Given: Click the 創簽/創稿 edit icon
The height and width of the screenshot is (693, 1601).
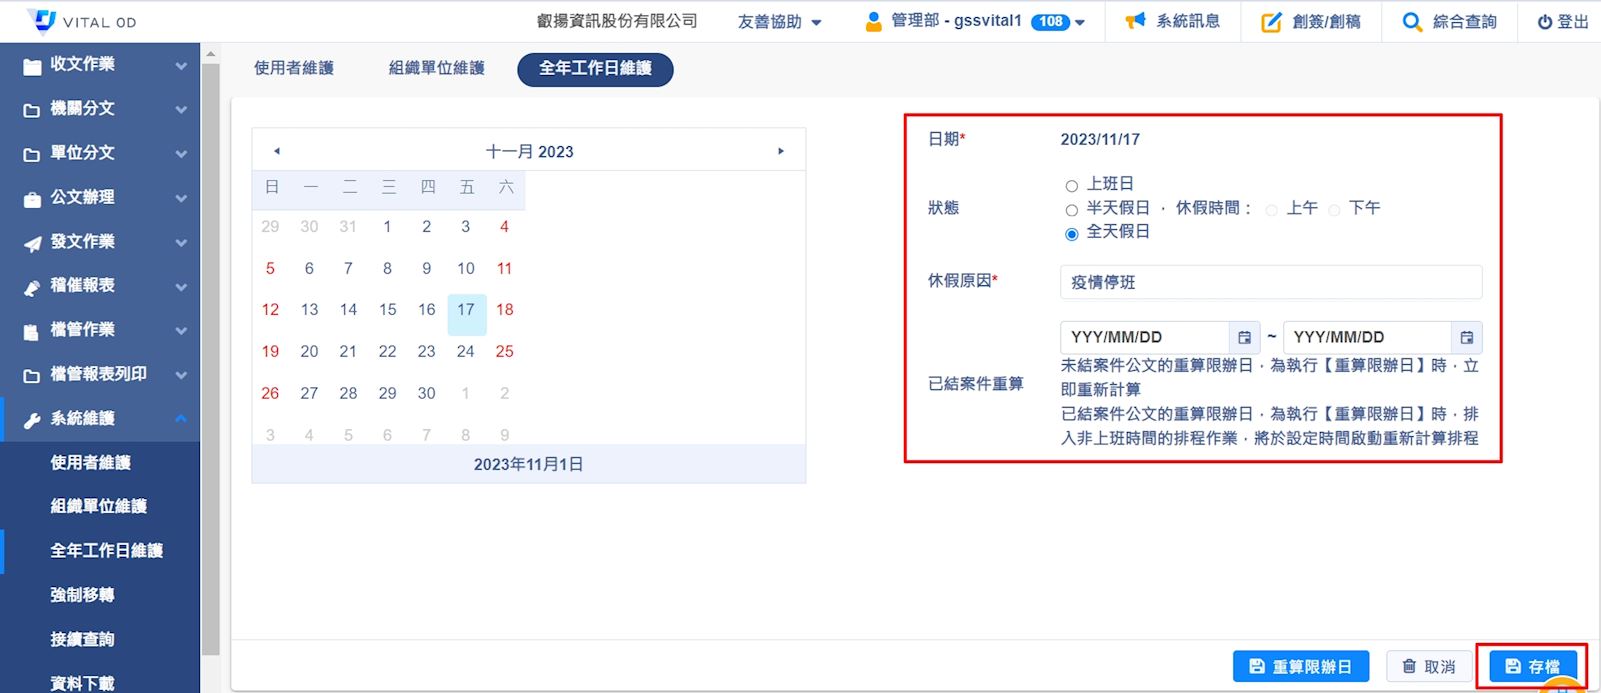Looking at the screenshot, I should tap(1271, 22).
